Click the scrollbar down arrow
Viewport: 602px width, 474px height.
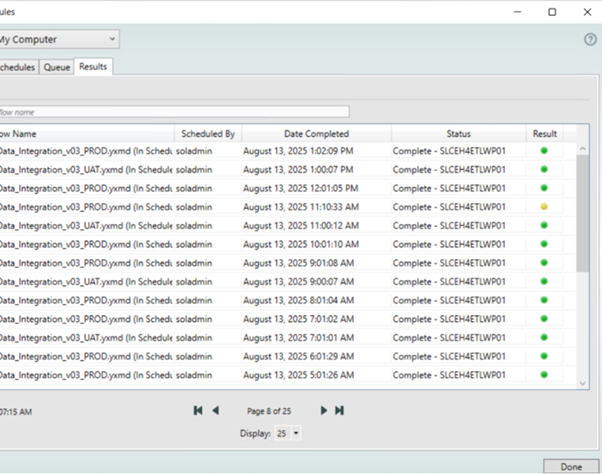click(582, 383)
